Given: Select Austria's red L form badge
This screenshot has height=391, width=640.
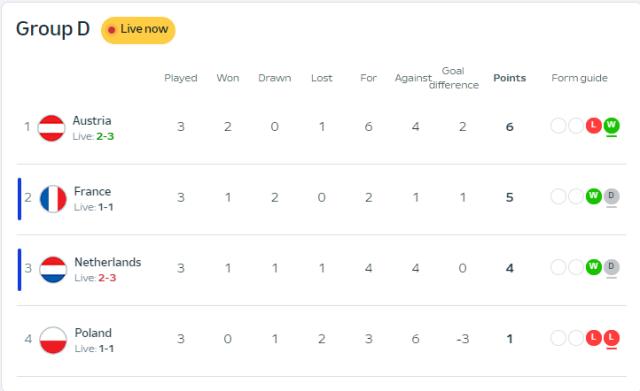Looking at the screenshot, I should [593, 125].
